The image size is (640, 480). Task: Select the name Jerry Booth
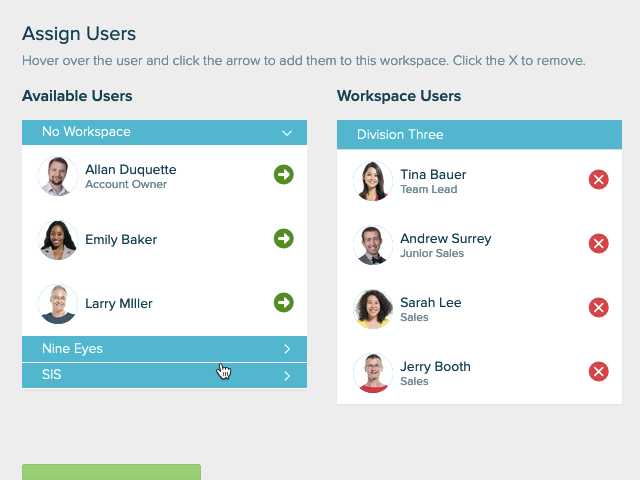[x=435, y=367]
